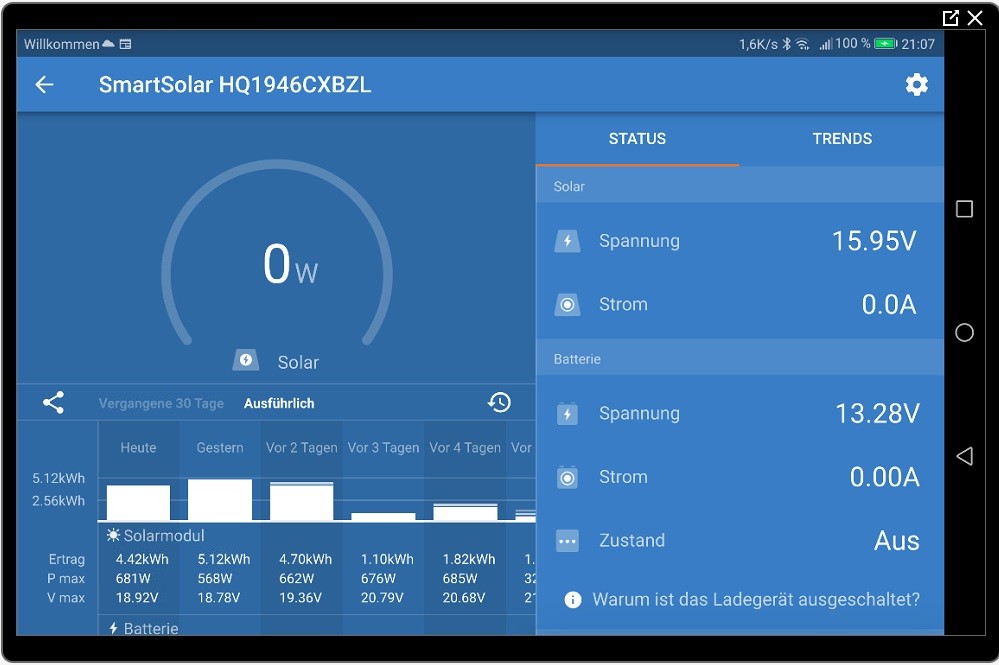Share history data with share icon

(54, 403)
